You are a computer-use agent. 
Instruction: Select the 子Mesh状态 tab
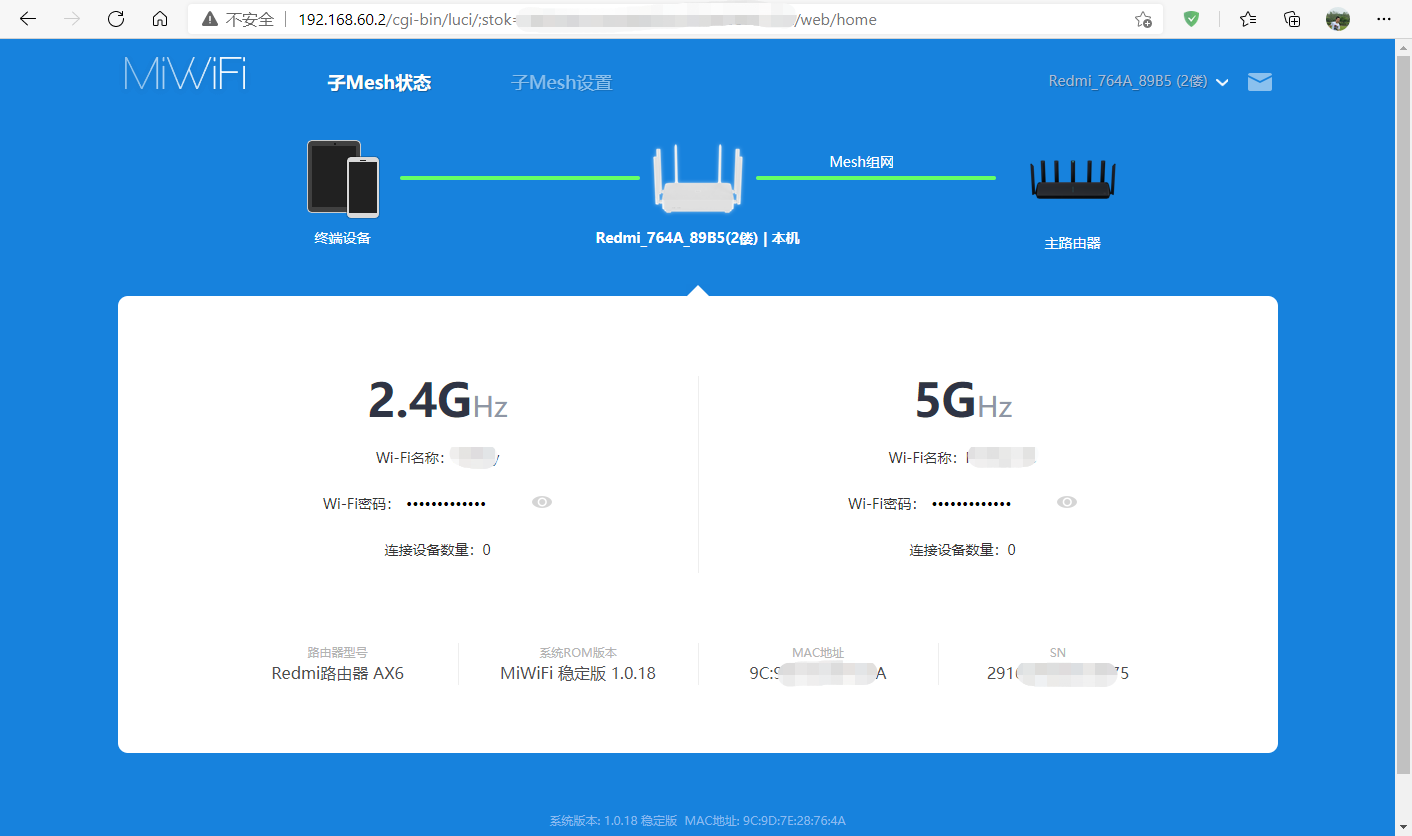[379, 82]
